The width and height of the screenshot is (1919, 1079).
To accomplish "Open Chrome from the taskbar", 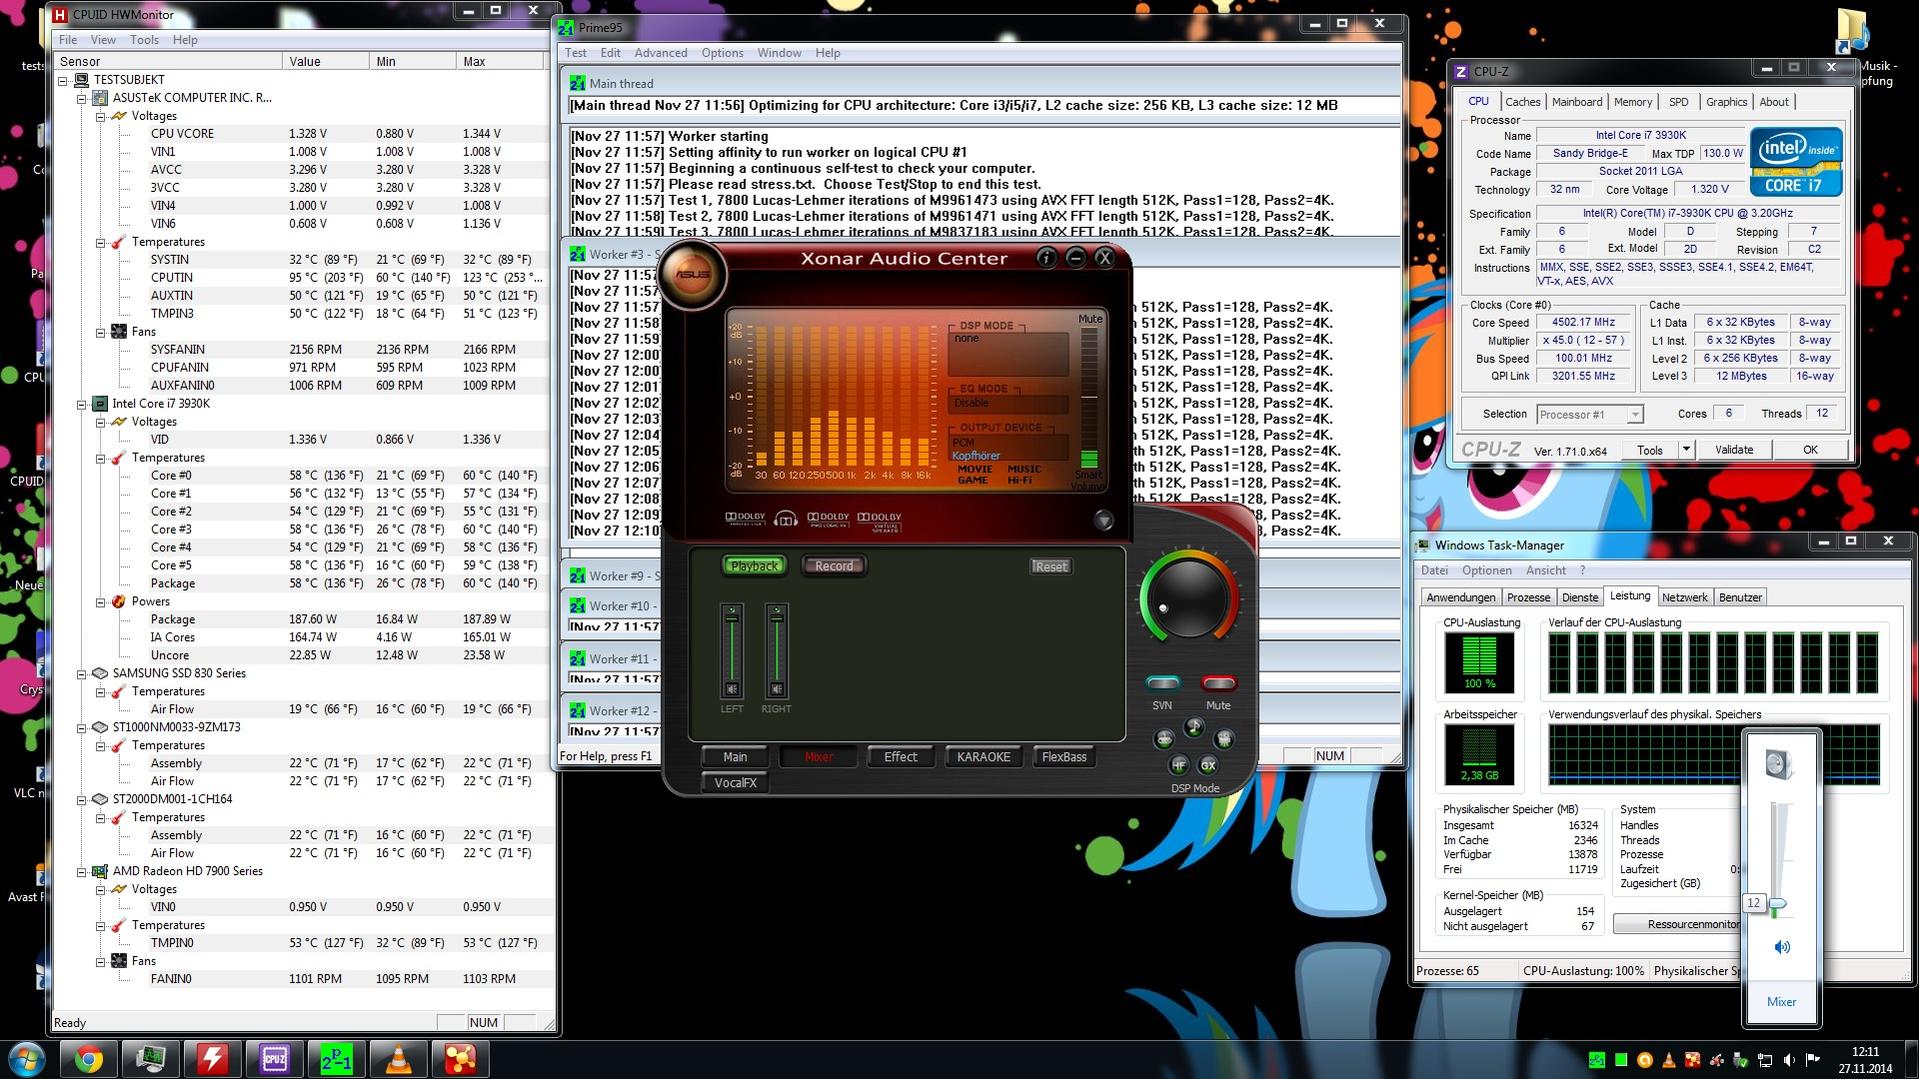I will tap(89, 1058).
